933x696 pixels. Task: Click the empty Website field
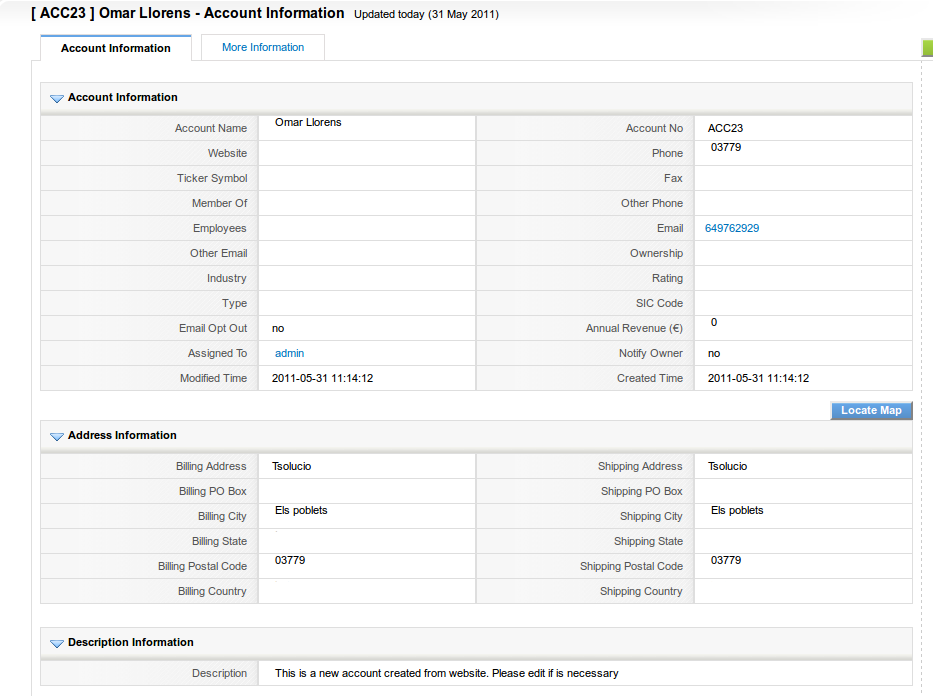[366, 153]
